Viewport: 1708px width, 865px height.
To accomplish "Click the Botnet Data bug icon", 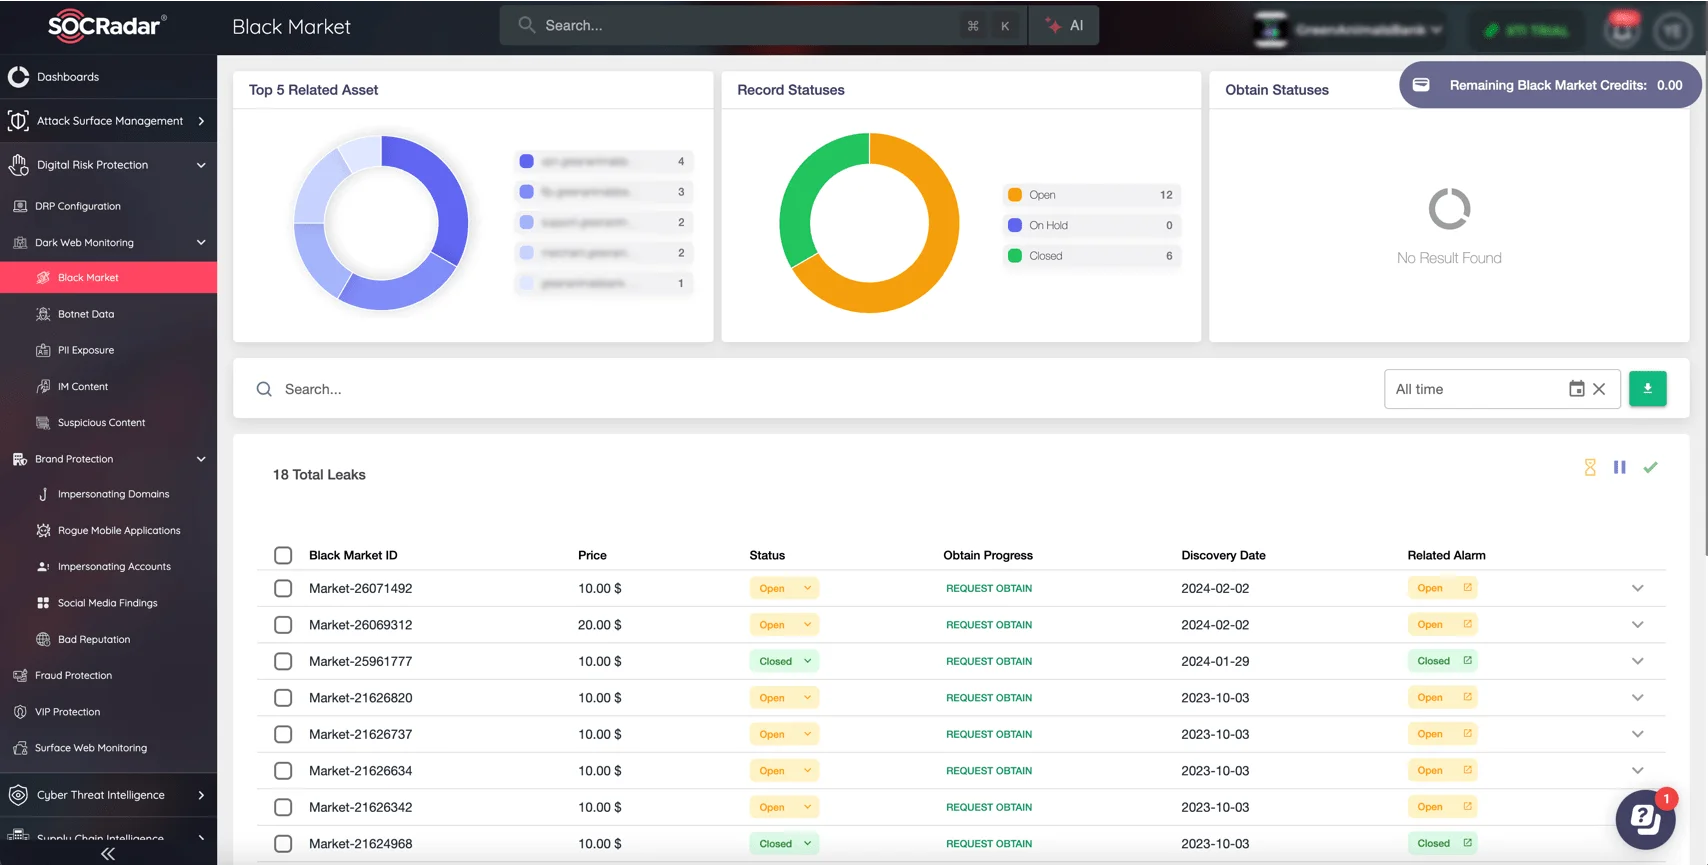I will pyautogui.click(x=43, y=314).
